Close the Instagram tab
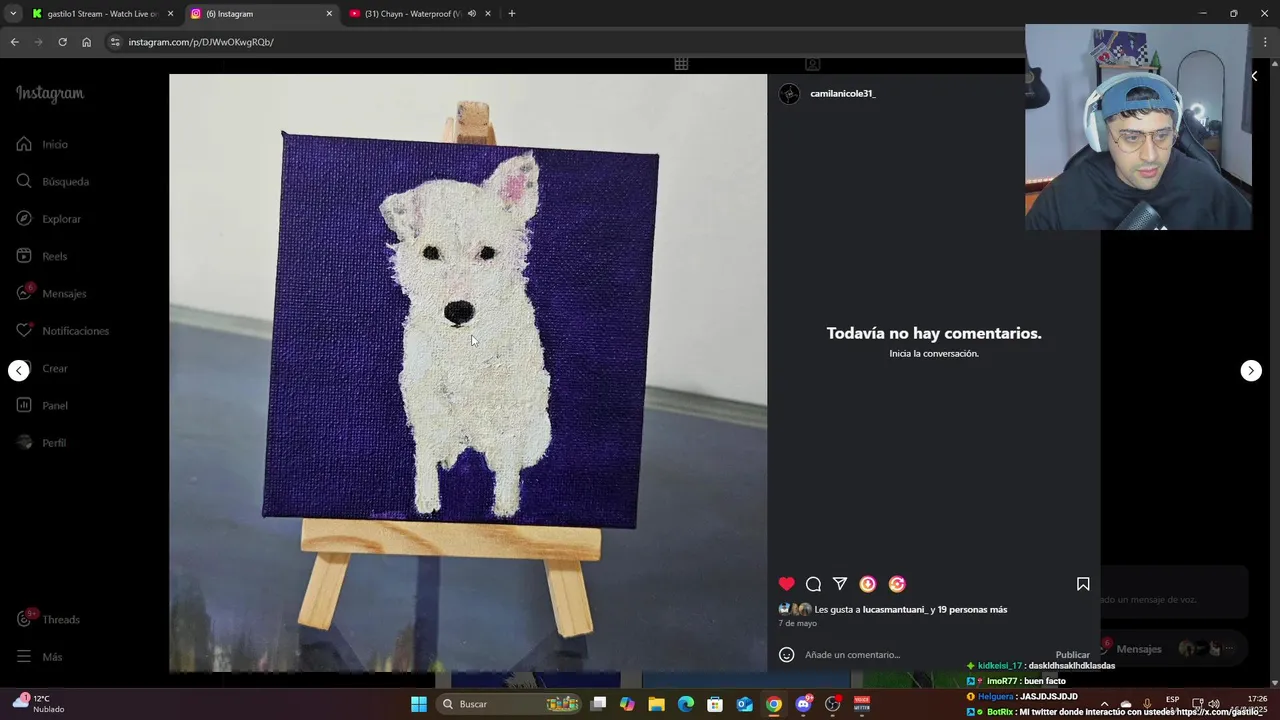The image size is (1280, 720). (329, 14)
